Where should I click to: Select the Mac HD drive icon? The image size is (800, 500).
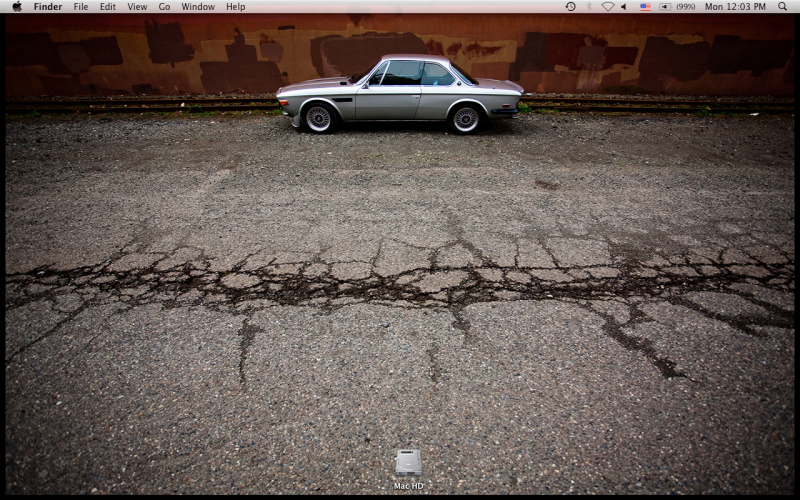[x=408, y=462]
